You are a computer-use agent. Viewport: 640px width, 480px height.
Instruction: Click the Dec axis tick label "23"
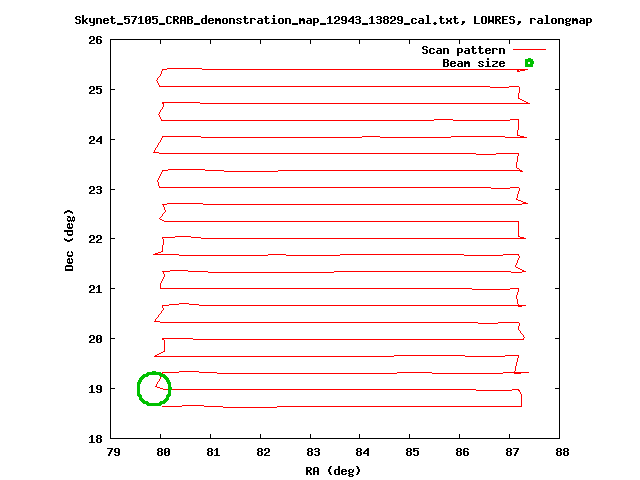[x=95, y=190]
